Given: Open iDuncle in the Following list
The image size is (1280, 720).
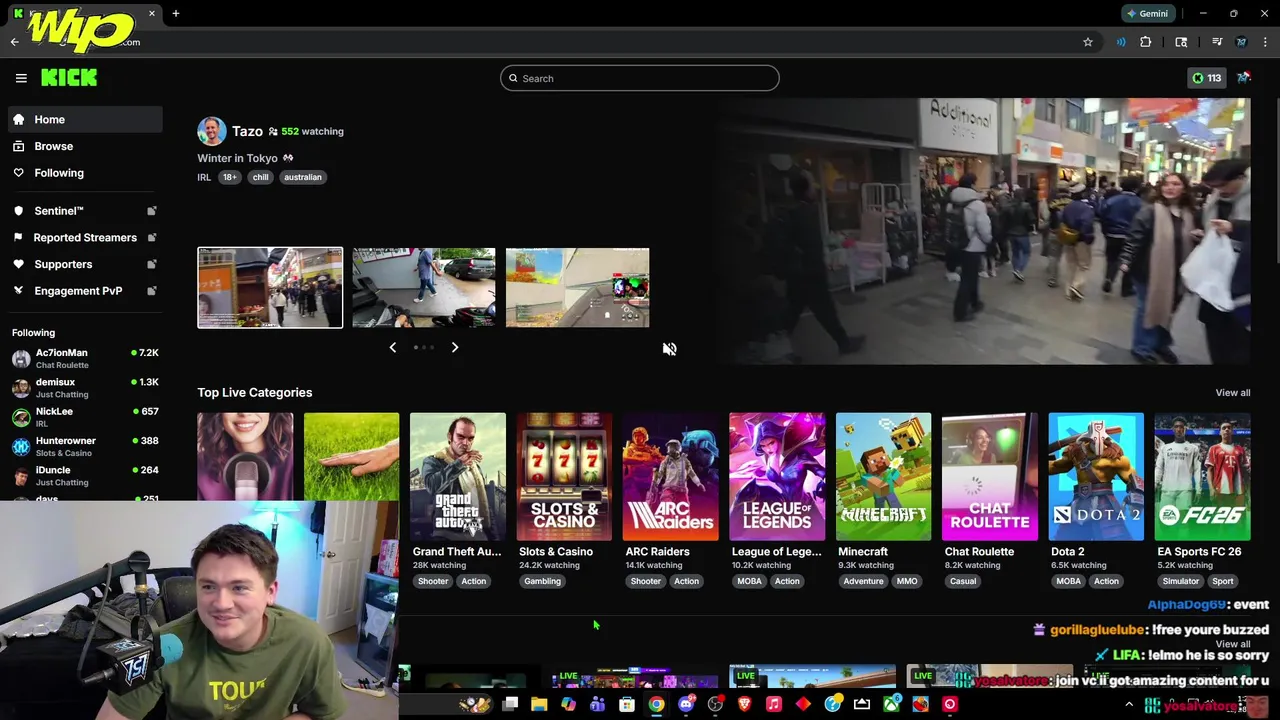Looking at the screenshot, I should [85, 476].
